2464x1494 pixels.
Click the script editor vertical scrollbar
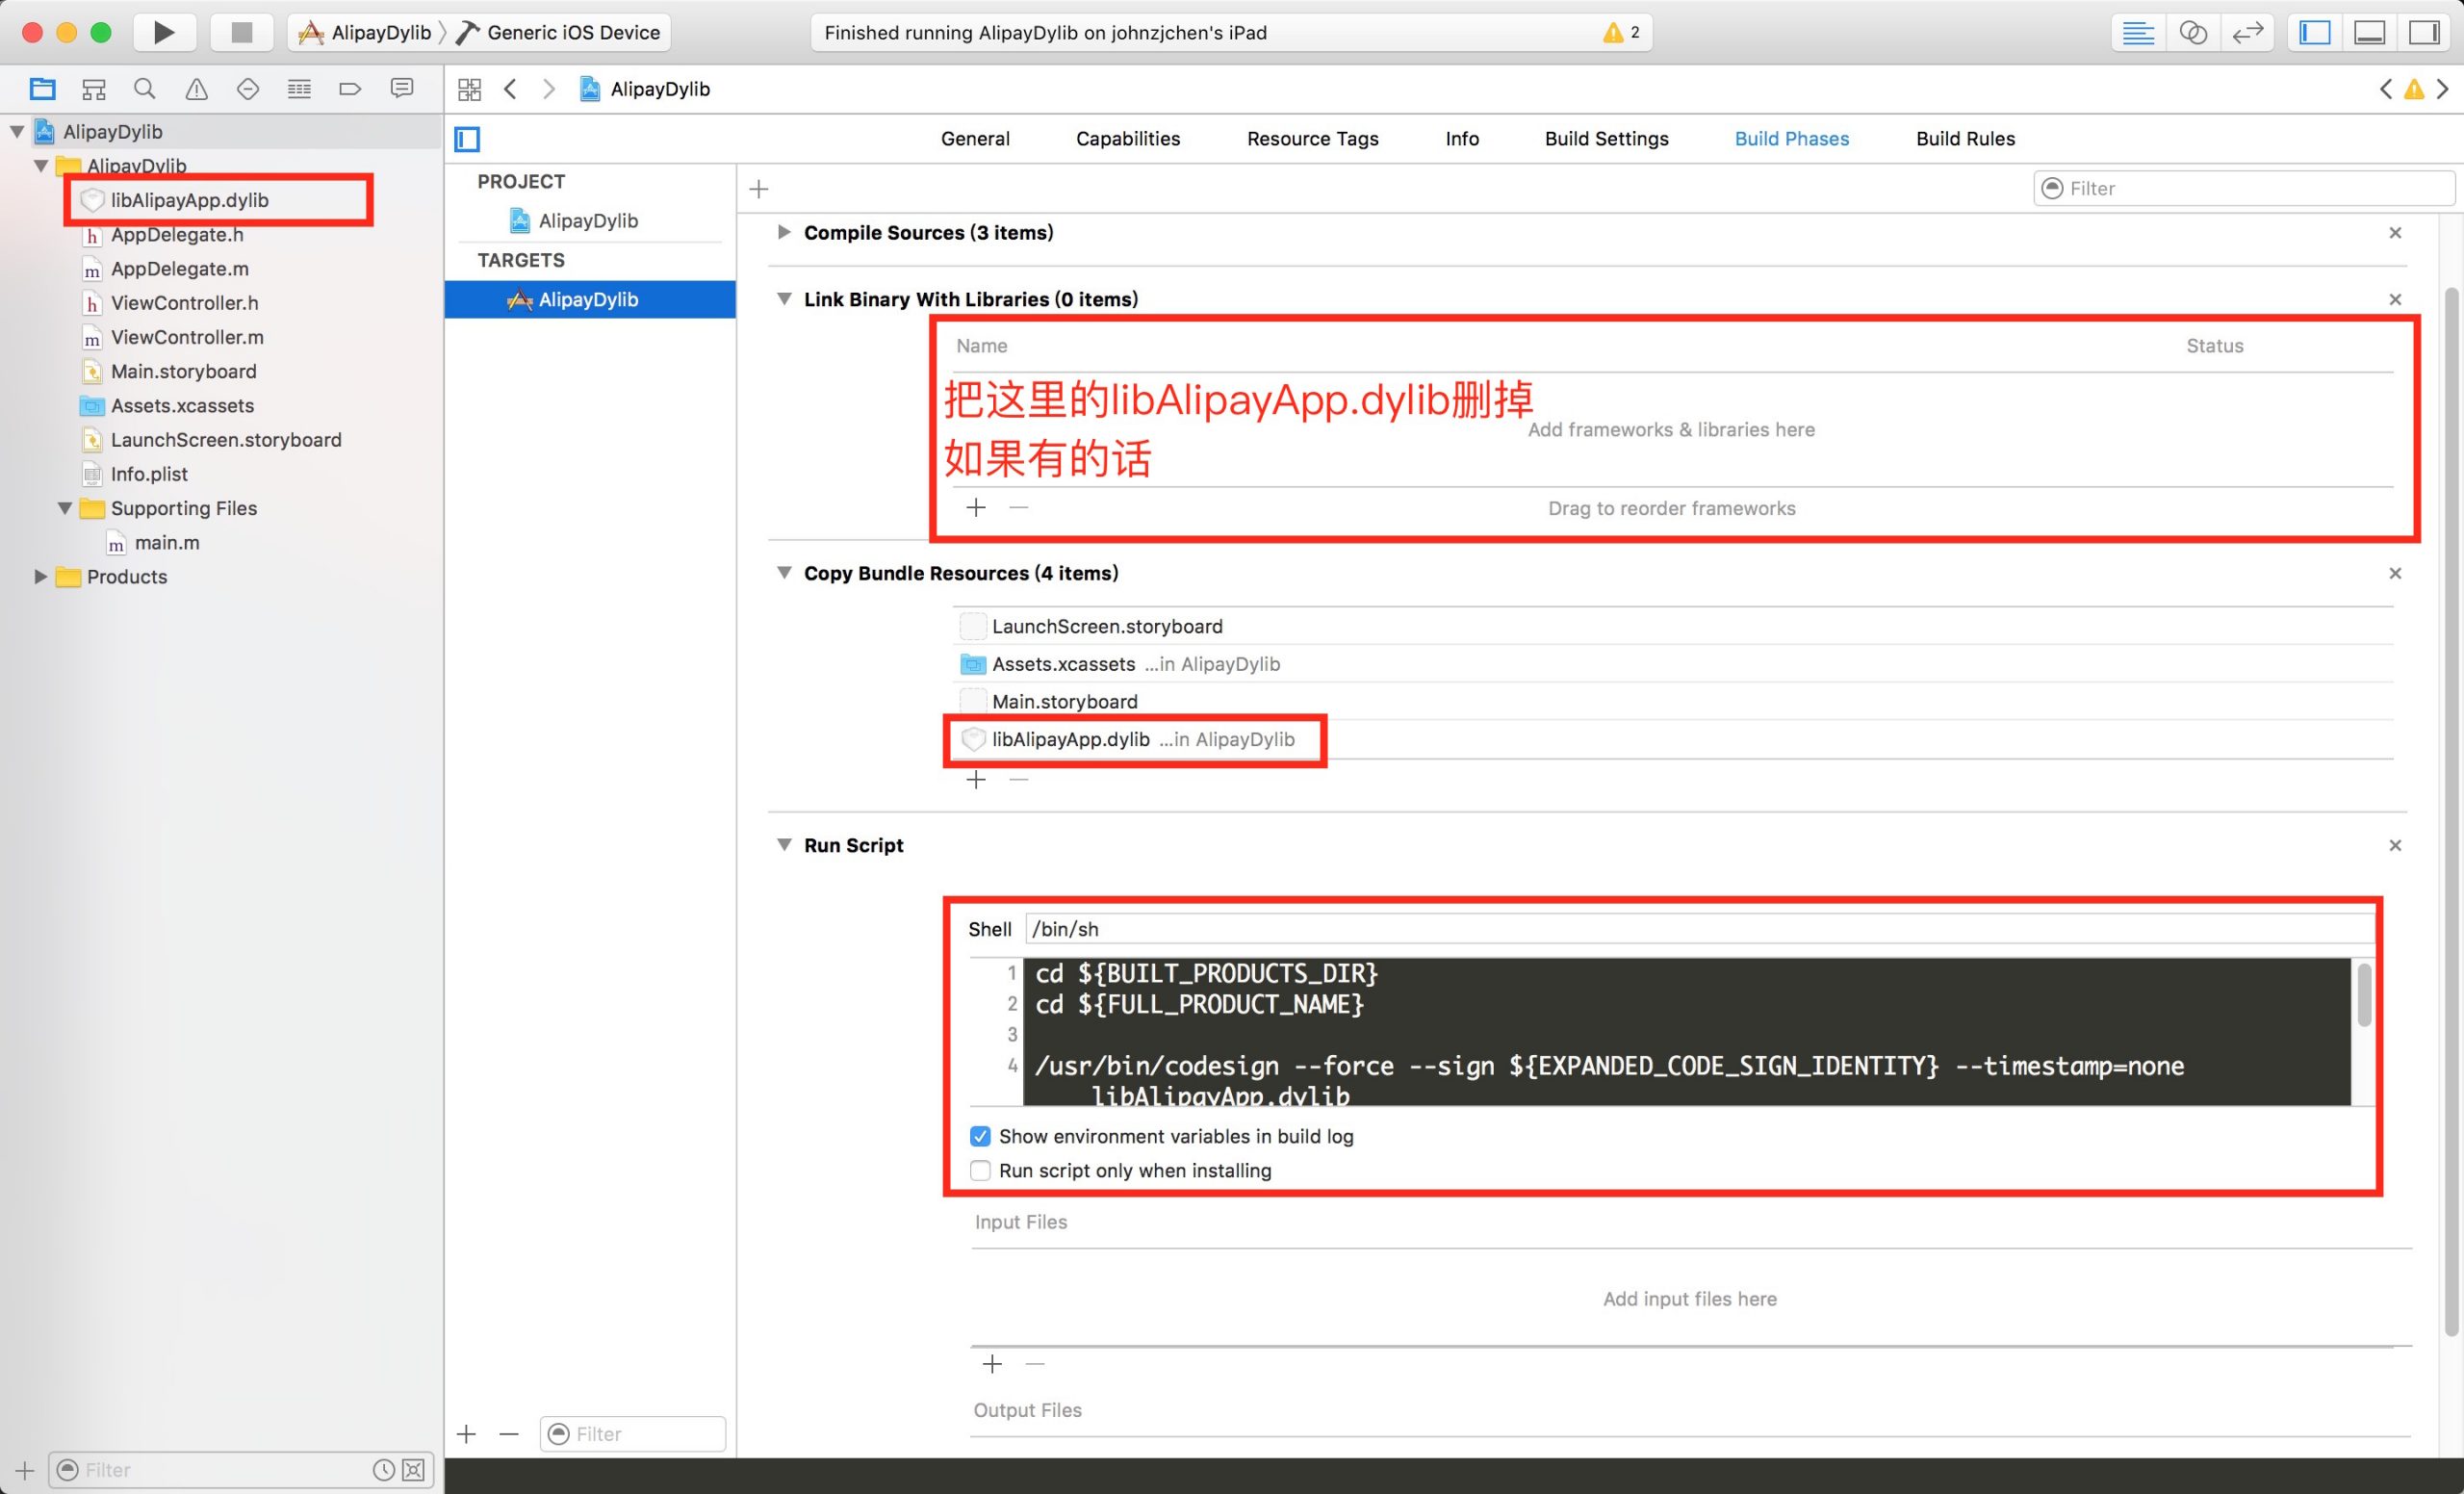[x=2364, y=996]
